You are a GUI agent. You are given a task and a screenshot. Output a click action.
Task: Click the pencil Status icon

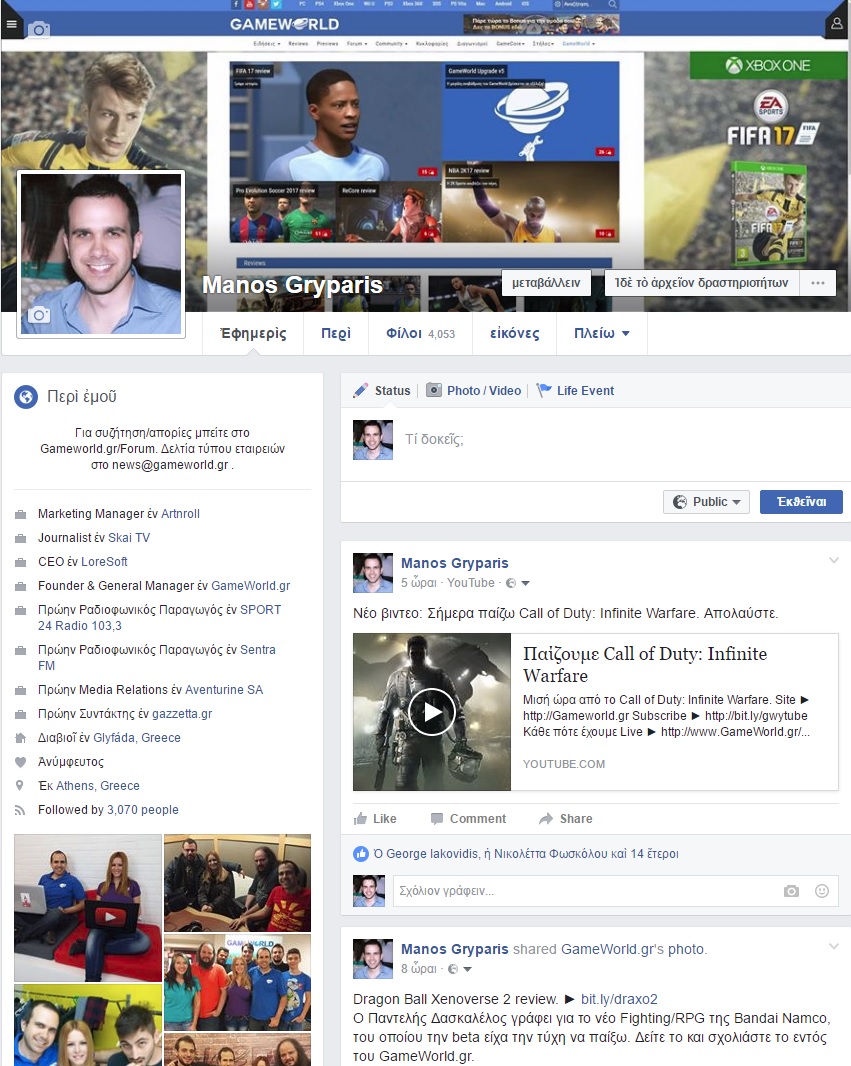pos(360,390)
